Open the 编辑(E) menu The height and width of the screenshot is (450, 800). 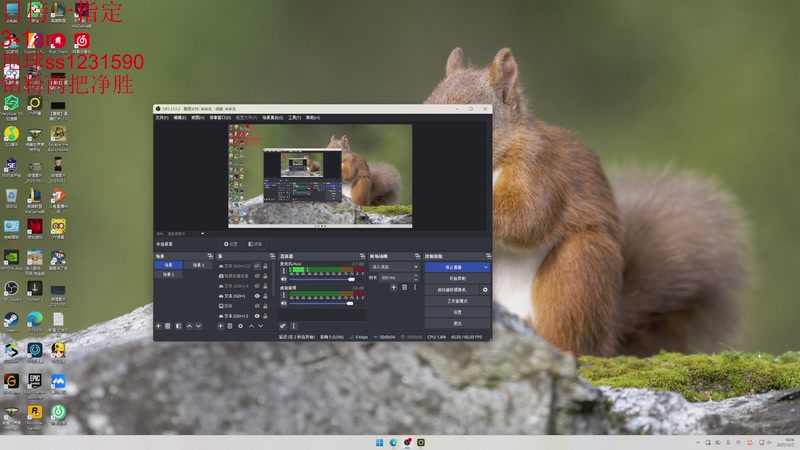pos(180,118)
